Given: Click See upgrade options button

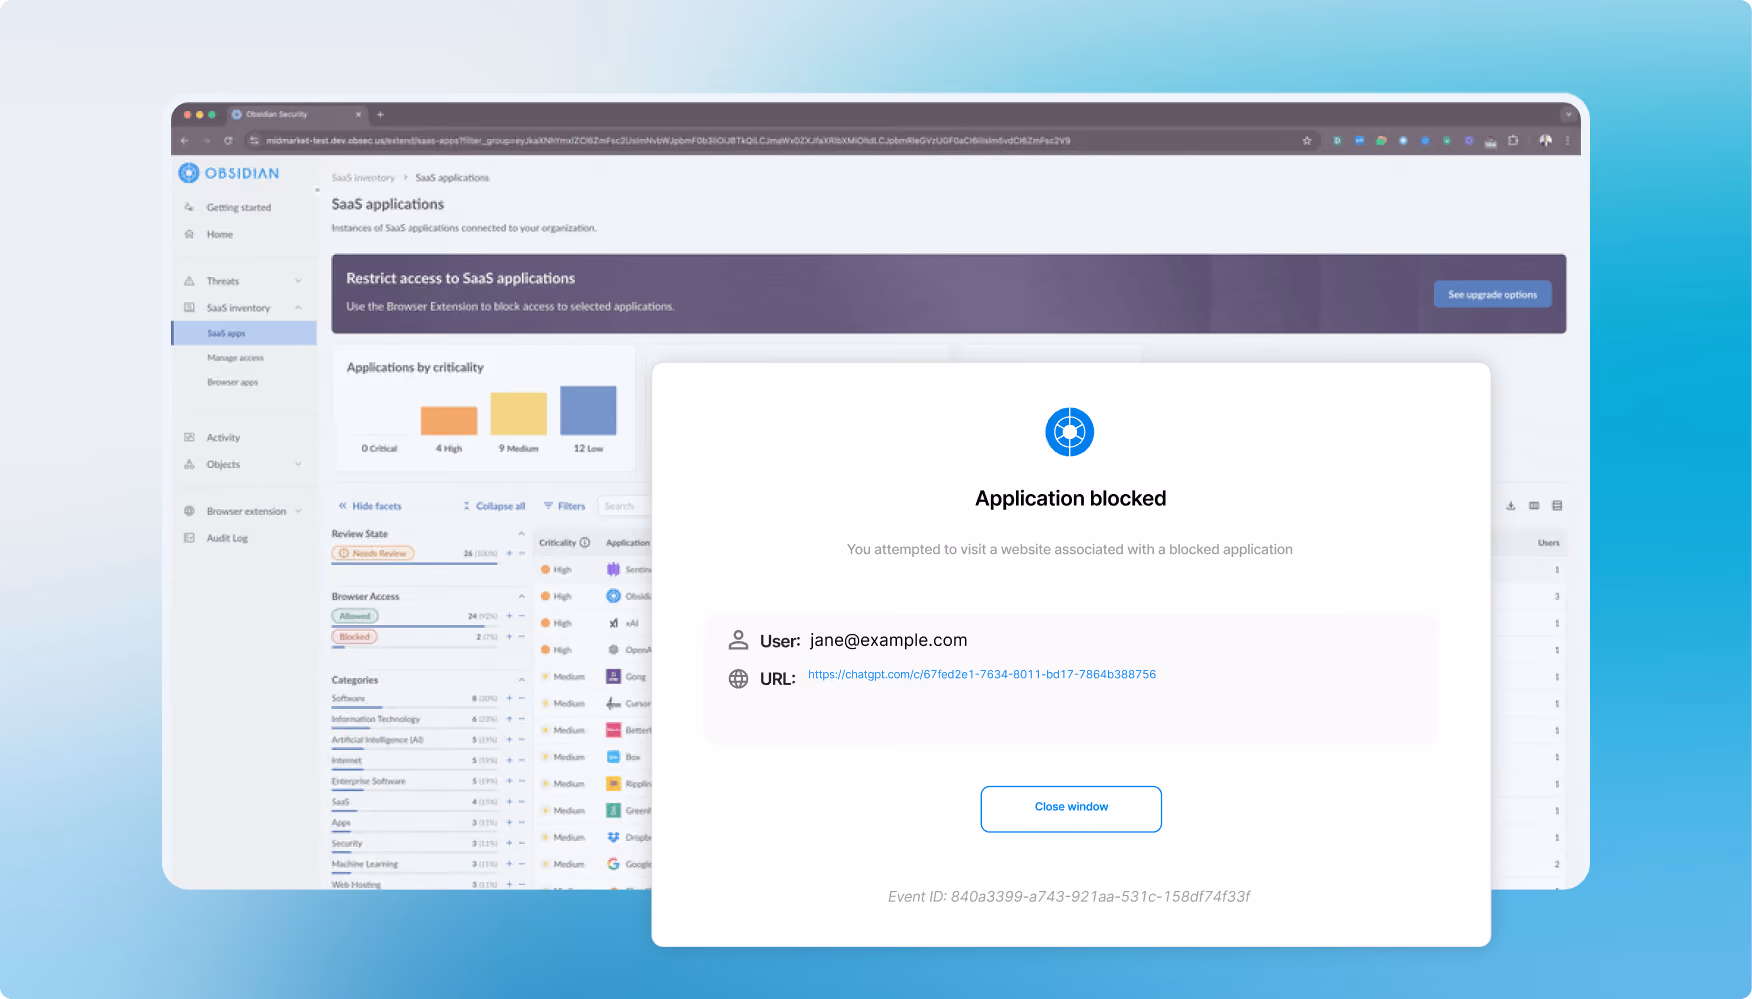Looking at the screenshot, I should (1492, 295).
